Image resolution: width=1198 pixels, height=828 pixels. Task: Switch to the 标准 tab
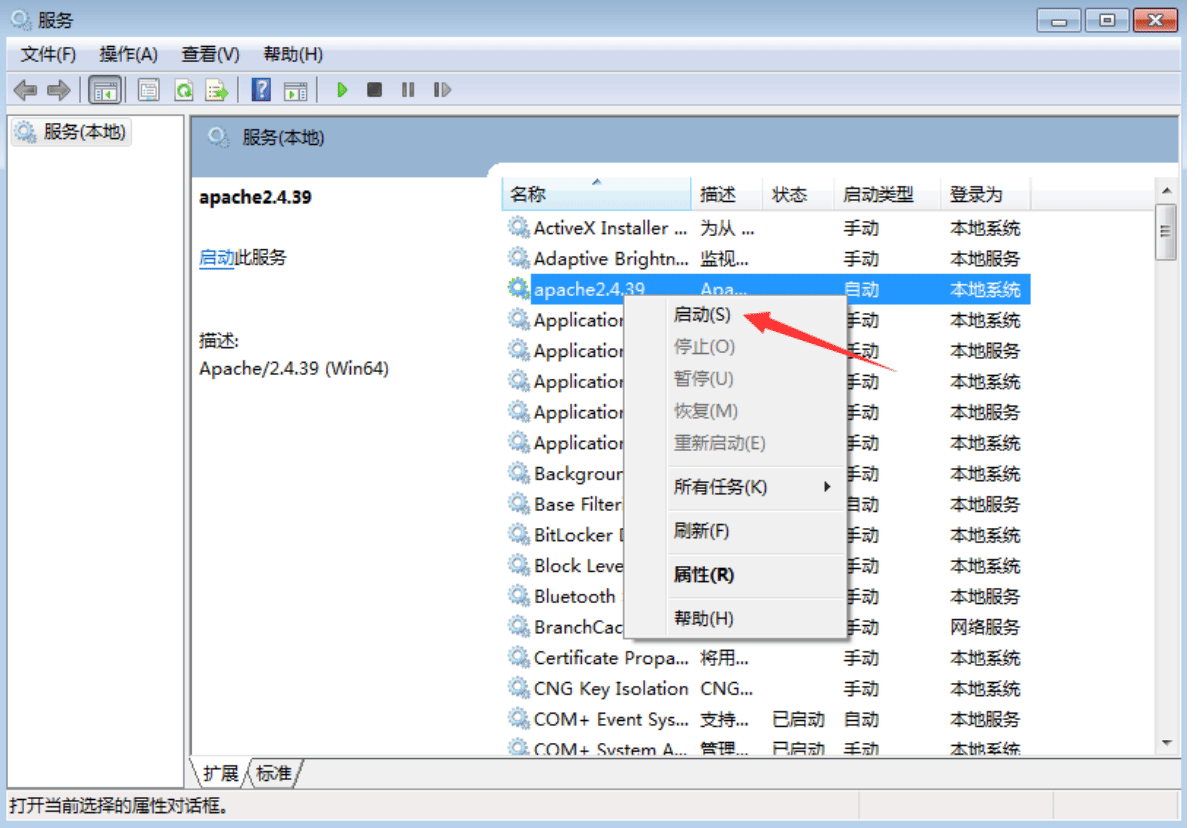pos(274,774)
